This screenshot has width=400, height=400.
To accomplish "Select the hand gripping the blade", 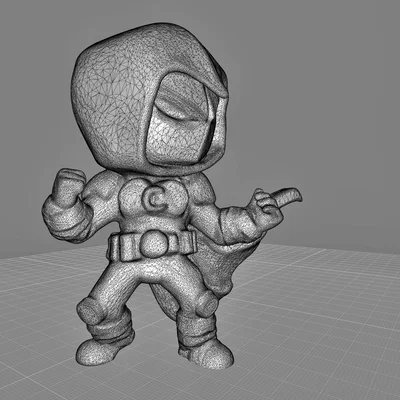I will point(268,206).
